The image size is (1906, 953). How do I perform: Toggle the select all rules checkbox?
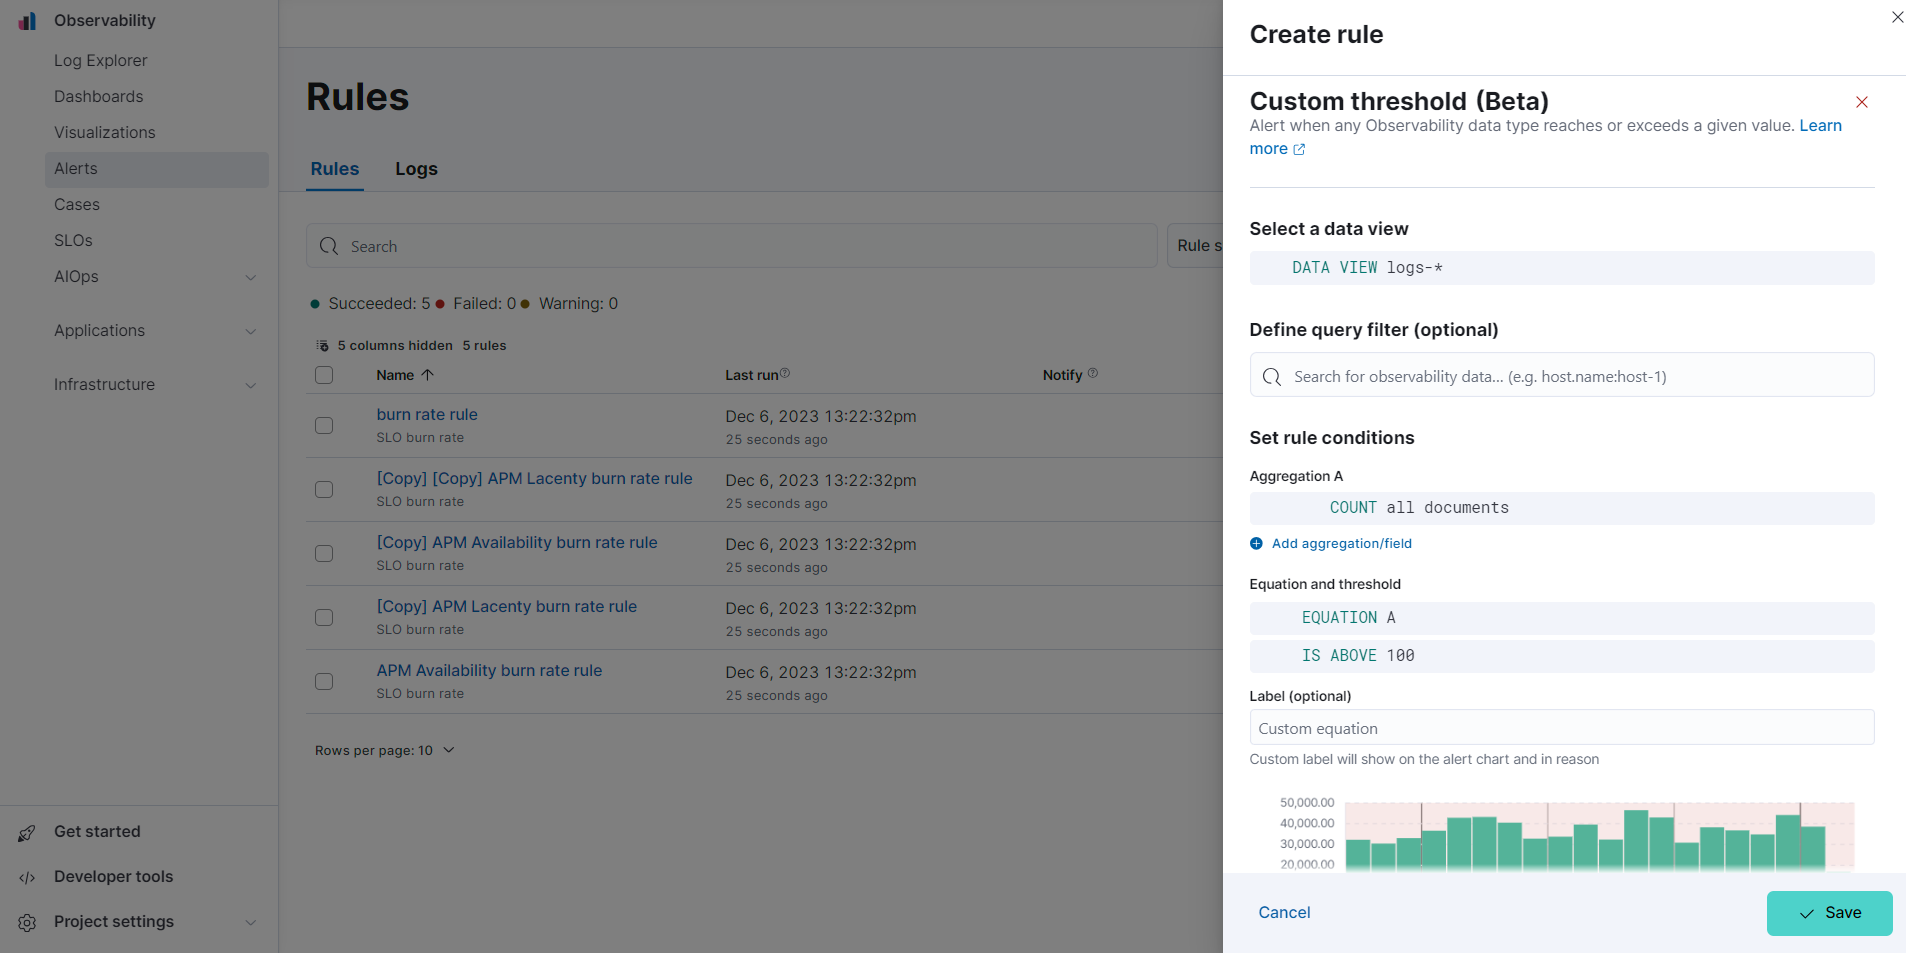point(324,375)
